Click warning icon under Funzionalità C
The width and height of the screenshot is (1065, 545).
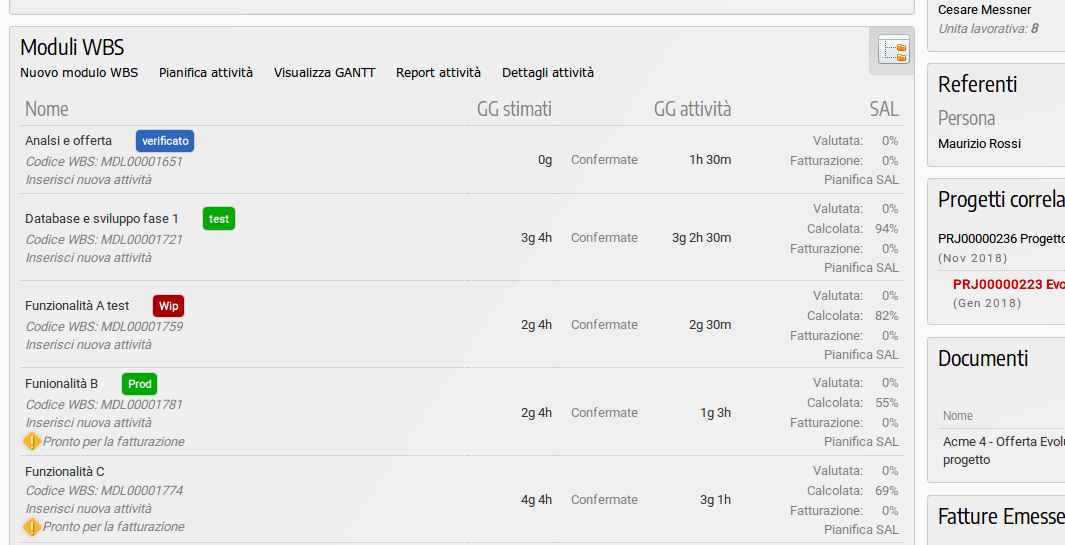coord(32,527)
